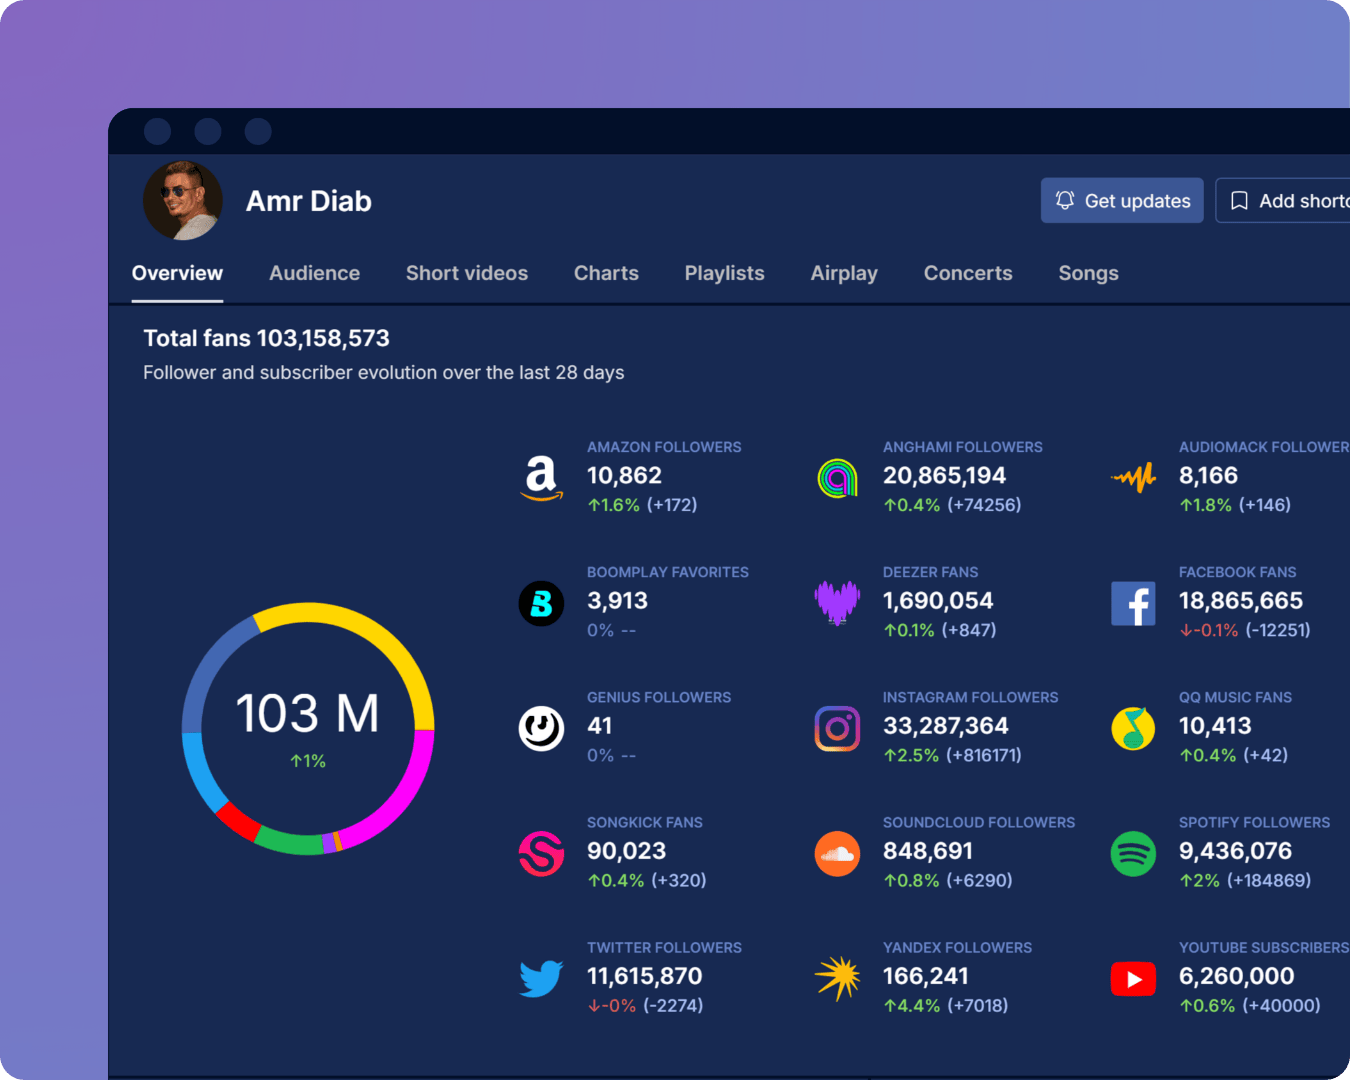The width and height of the screenshot is (1350, 1080).
Task: Go to the Concerts tab
Action: pyautogui.click(x=967, y=273)
